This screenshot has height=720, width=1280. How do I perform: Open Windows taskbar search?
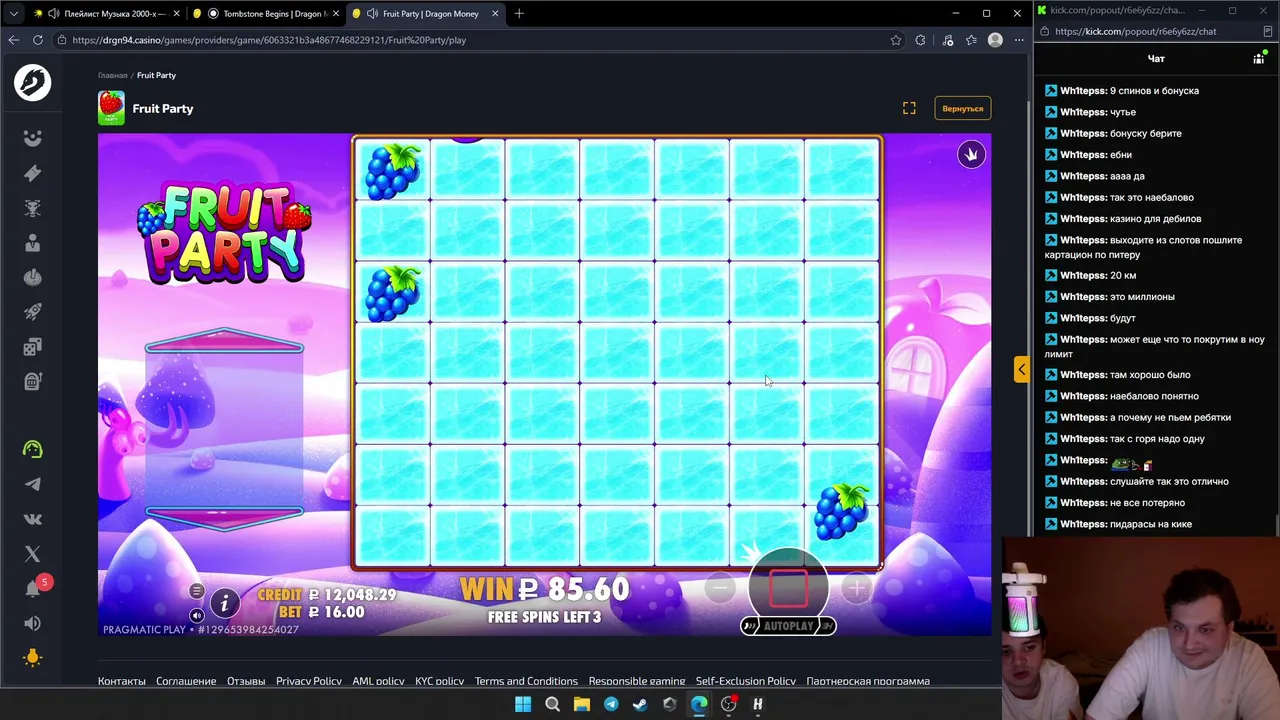tap(552, 704)
